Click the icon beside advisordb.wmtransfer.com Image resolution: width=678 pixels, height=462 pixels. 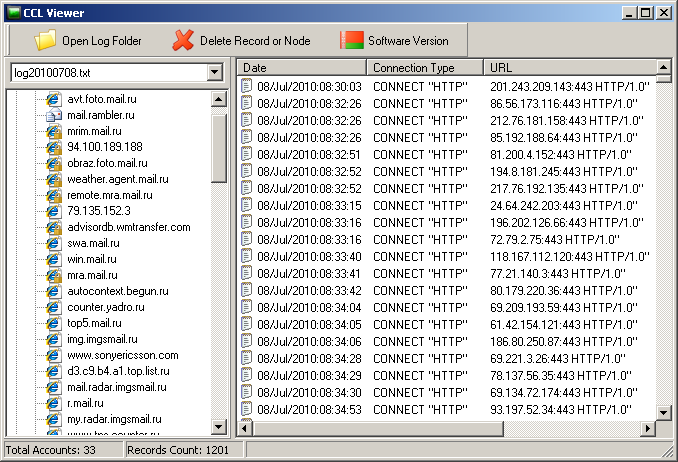coord(54,227)
